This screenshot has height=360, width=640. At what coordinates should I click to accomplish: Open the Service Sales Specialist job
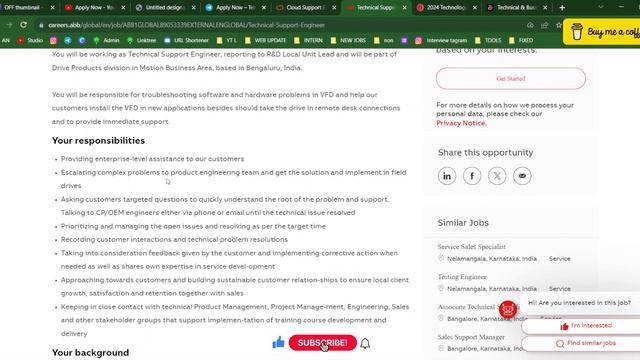click(x=471, y=247)
